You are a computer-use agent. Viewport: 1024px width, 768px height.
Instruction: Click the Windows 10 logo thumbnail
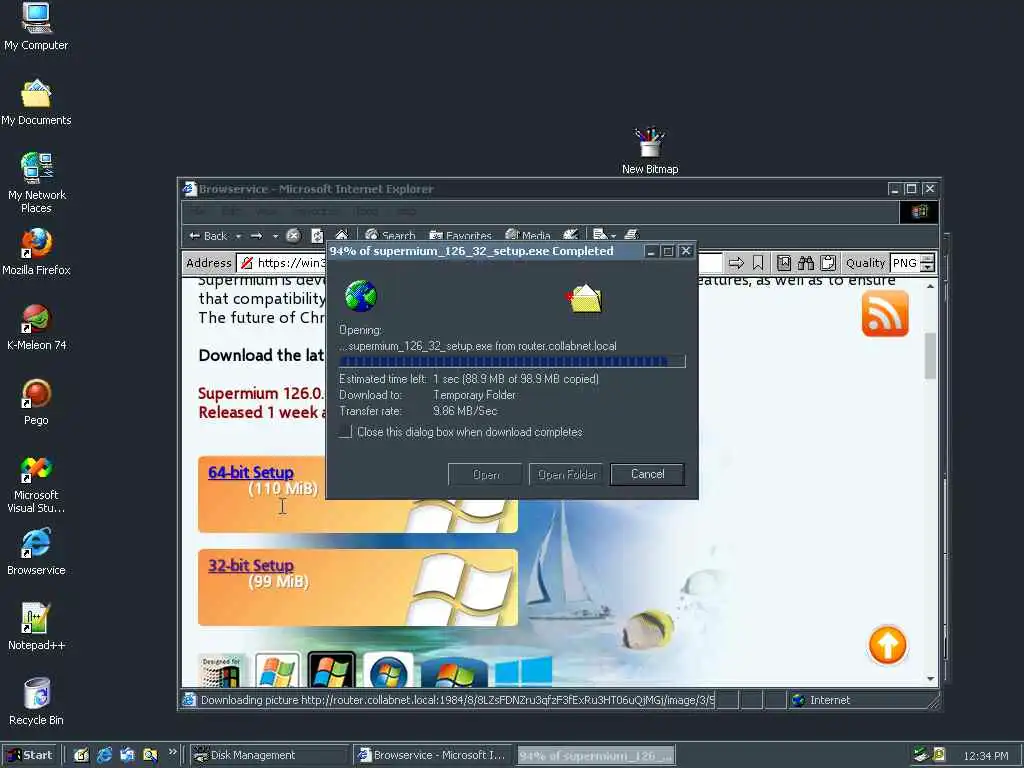click(524, 671)
